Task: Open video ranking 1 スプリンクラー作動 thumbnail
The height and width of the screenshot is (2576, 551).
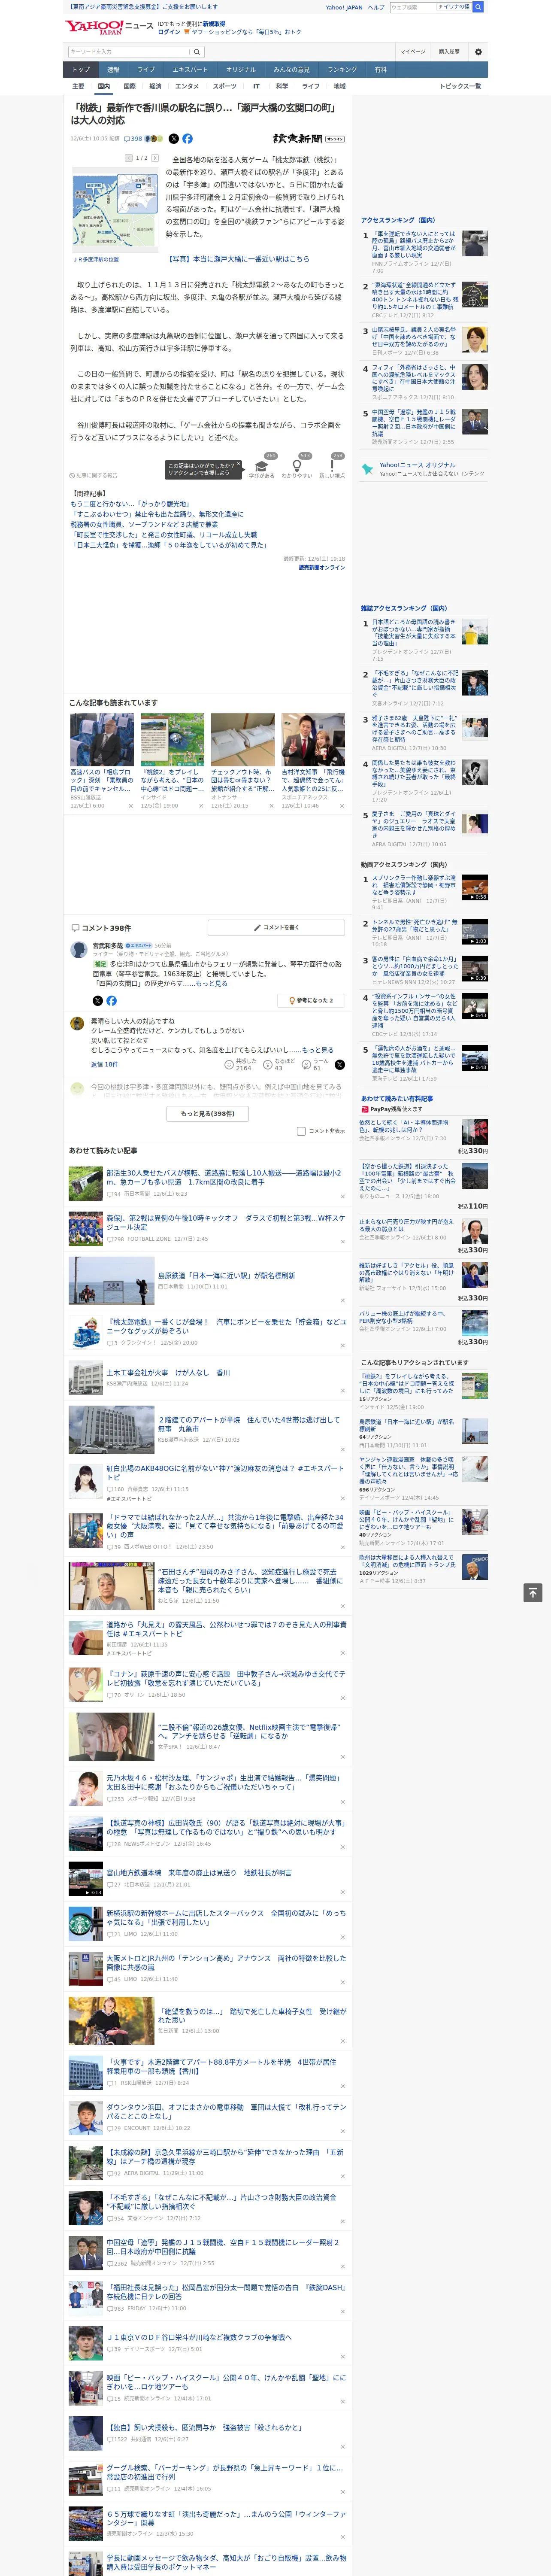Action: 475,888
